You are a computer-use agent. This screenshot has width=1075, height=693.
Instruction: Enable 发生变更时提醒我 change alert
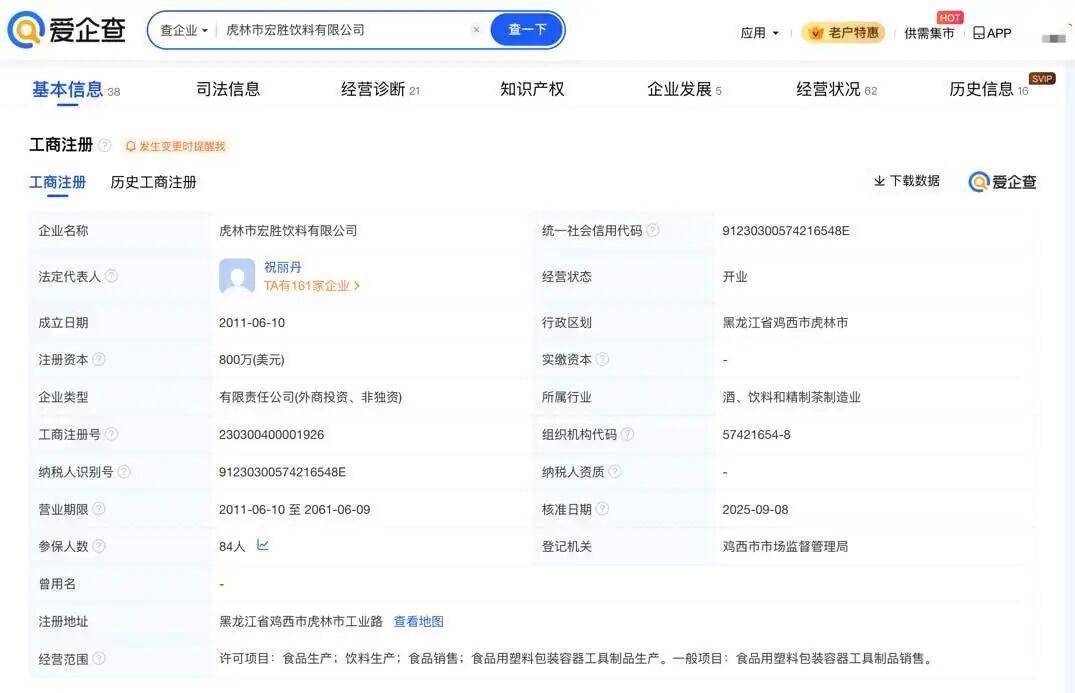pyautogui.click(x=176, y=146)
